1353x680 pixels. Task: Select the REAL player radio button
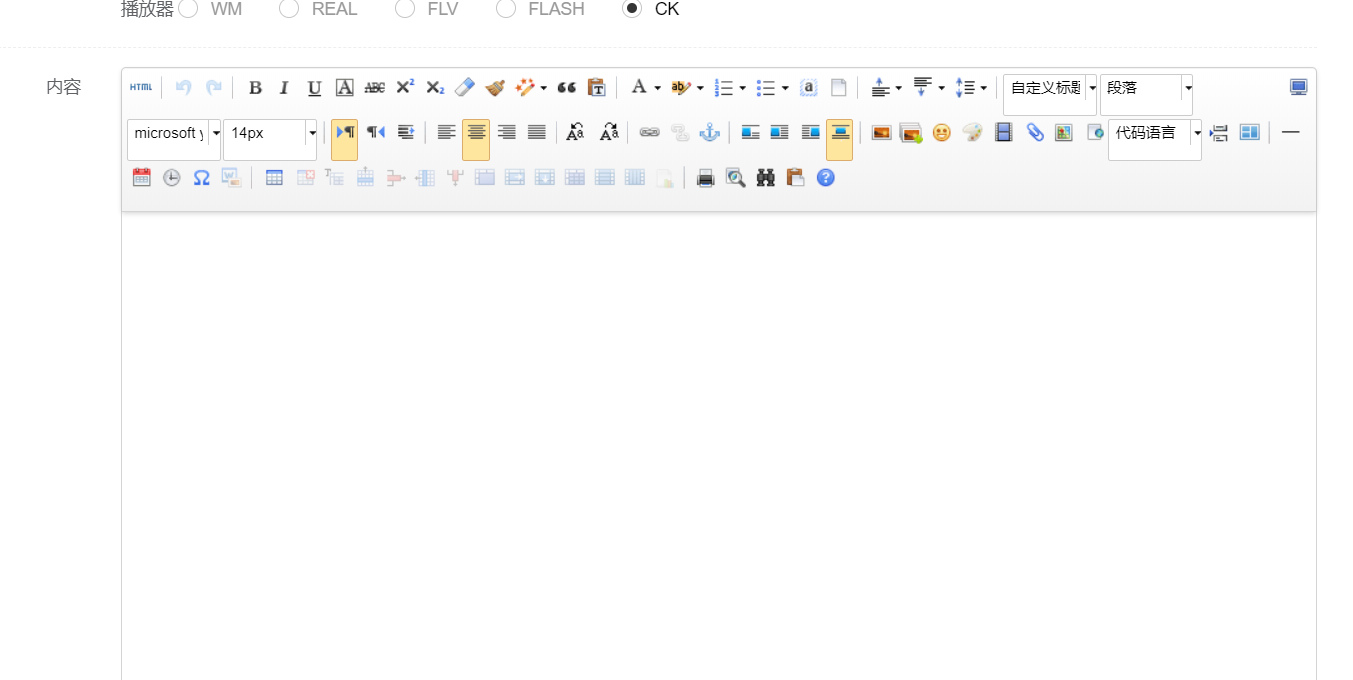[289, 9]
